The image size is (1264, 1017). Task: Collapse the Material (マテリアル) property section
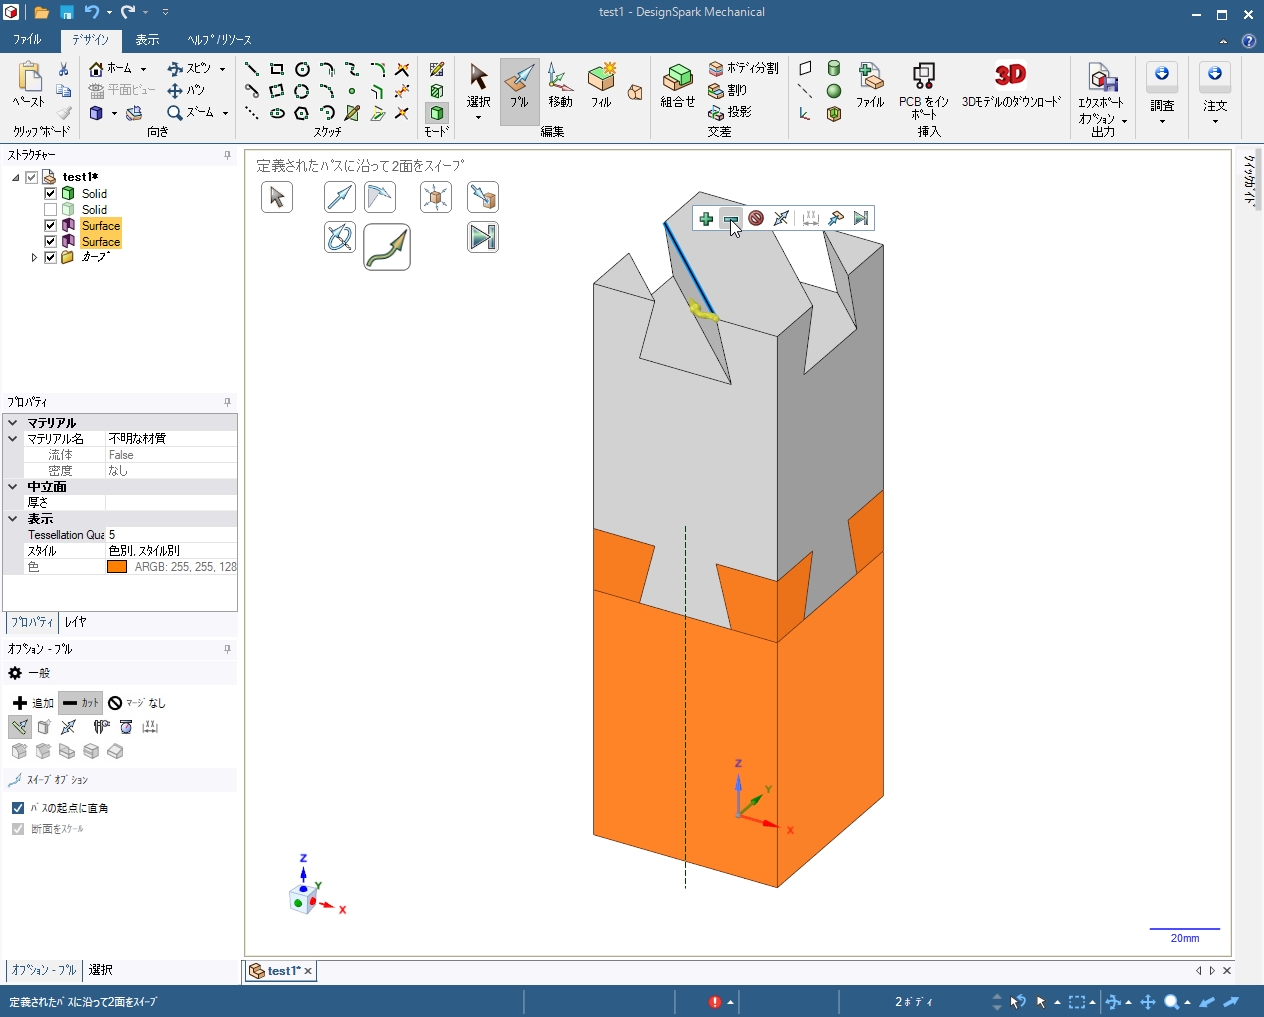[13, 423]
